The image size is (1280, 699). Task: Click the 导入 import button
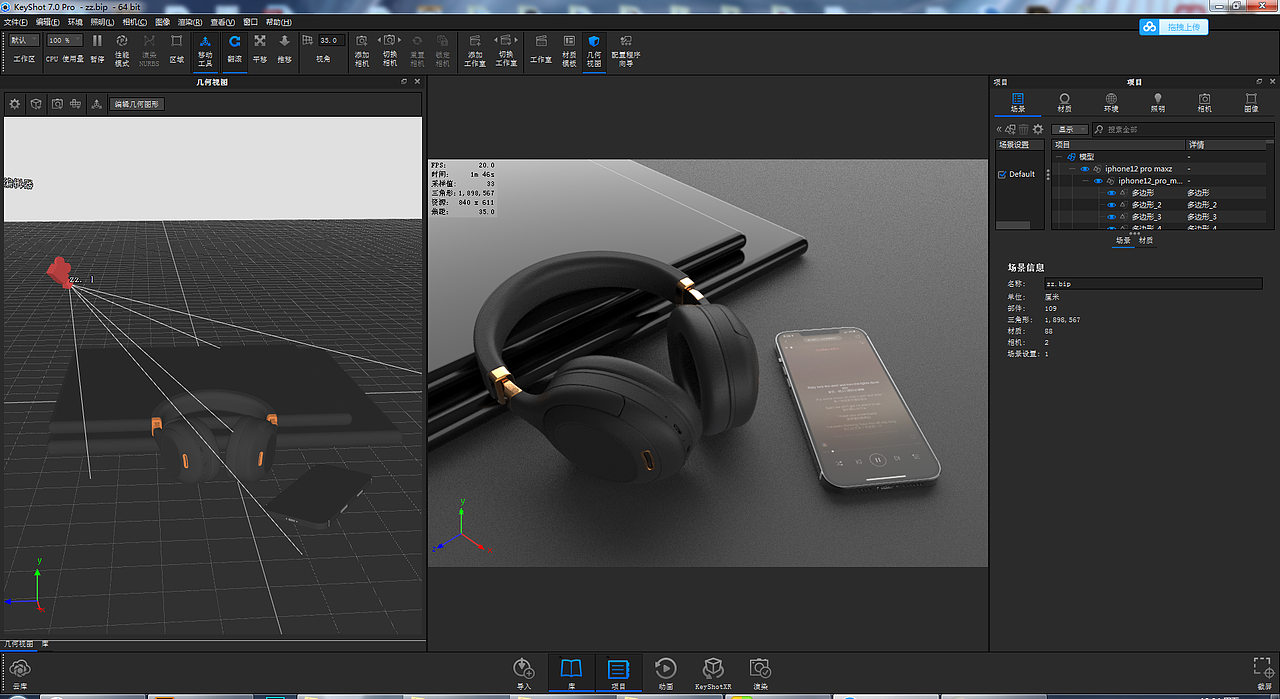[524, 673]
